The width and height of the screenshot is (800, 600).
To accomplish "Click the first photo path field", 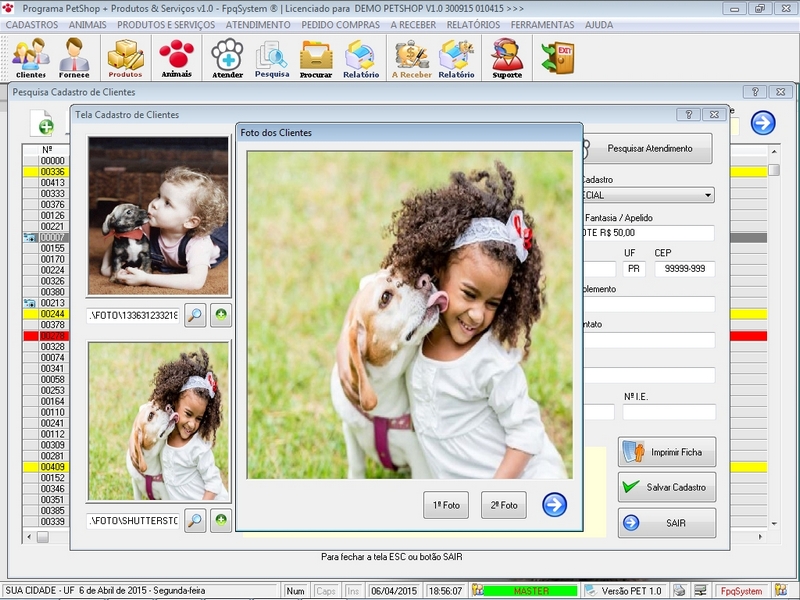I will [x=133, y=315].
